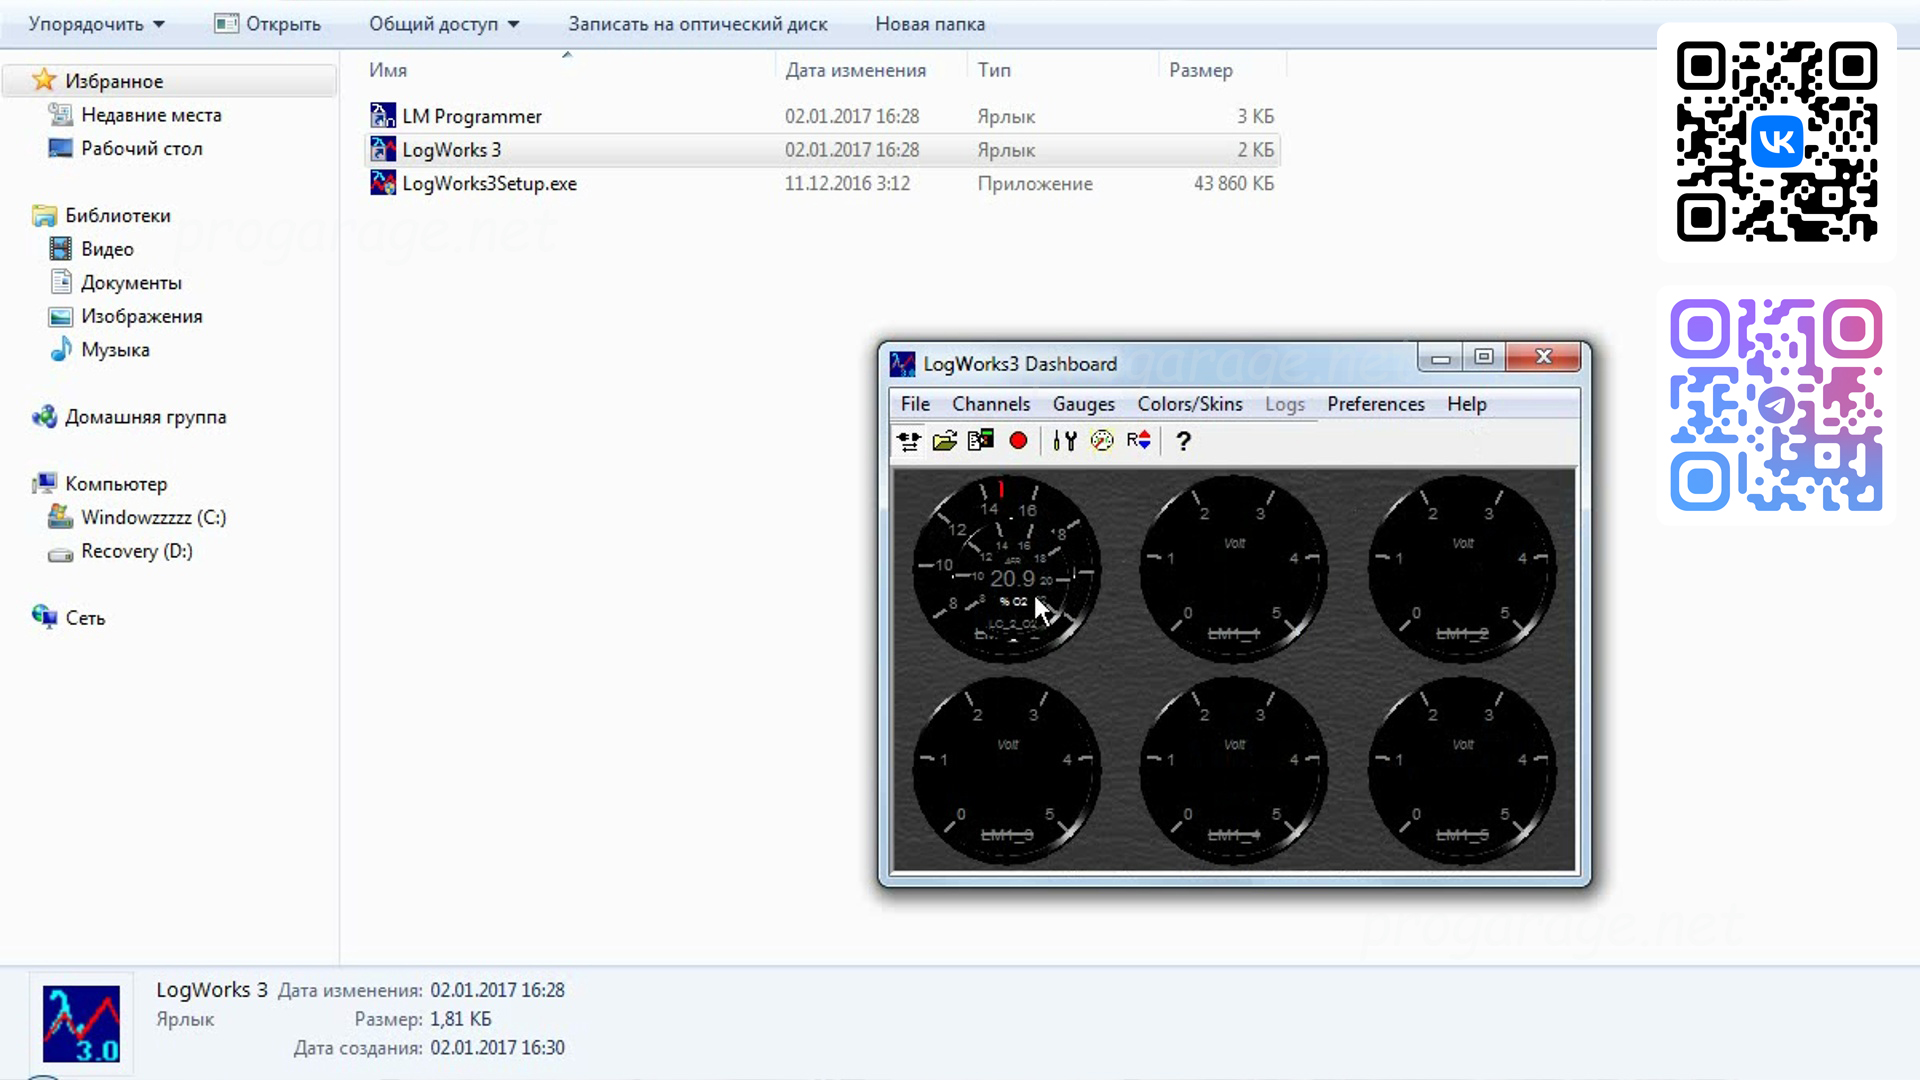Click the Новая папка button

coord(930,24)
